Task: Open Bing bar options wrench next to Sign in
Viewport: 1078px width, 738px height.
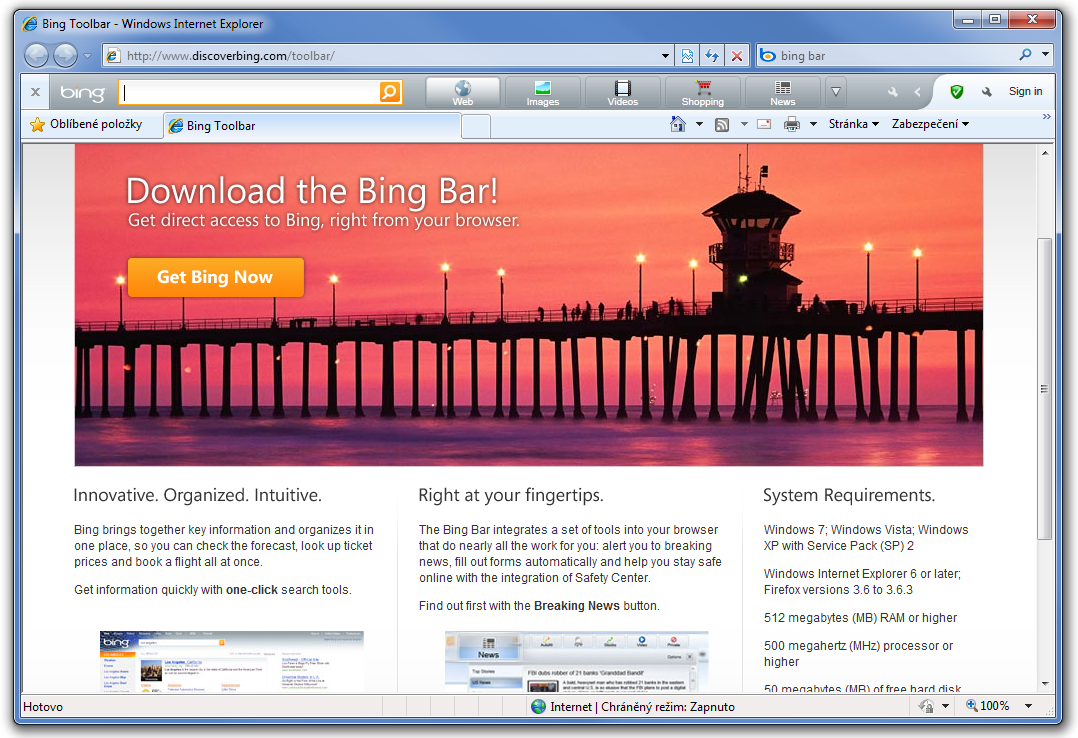Action: click(x=987, y=91)
